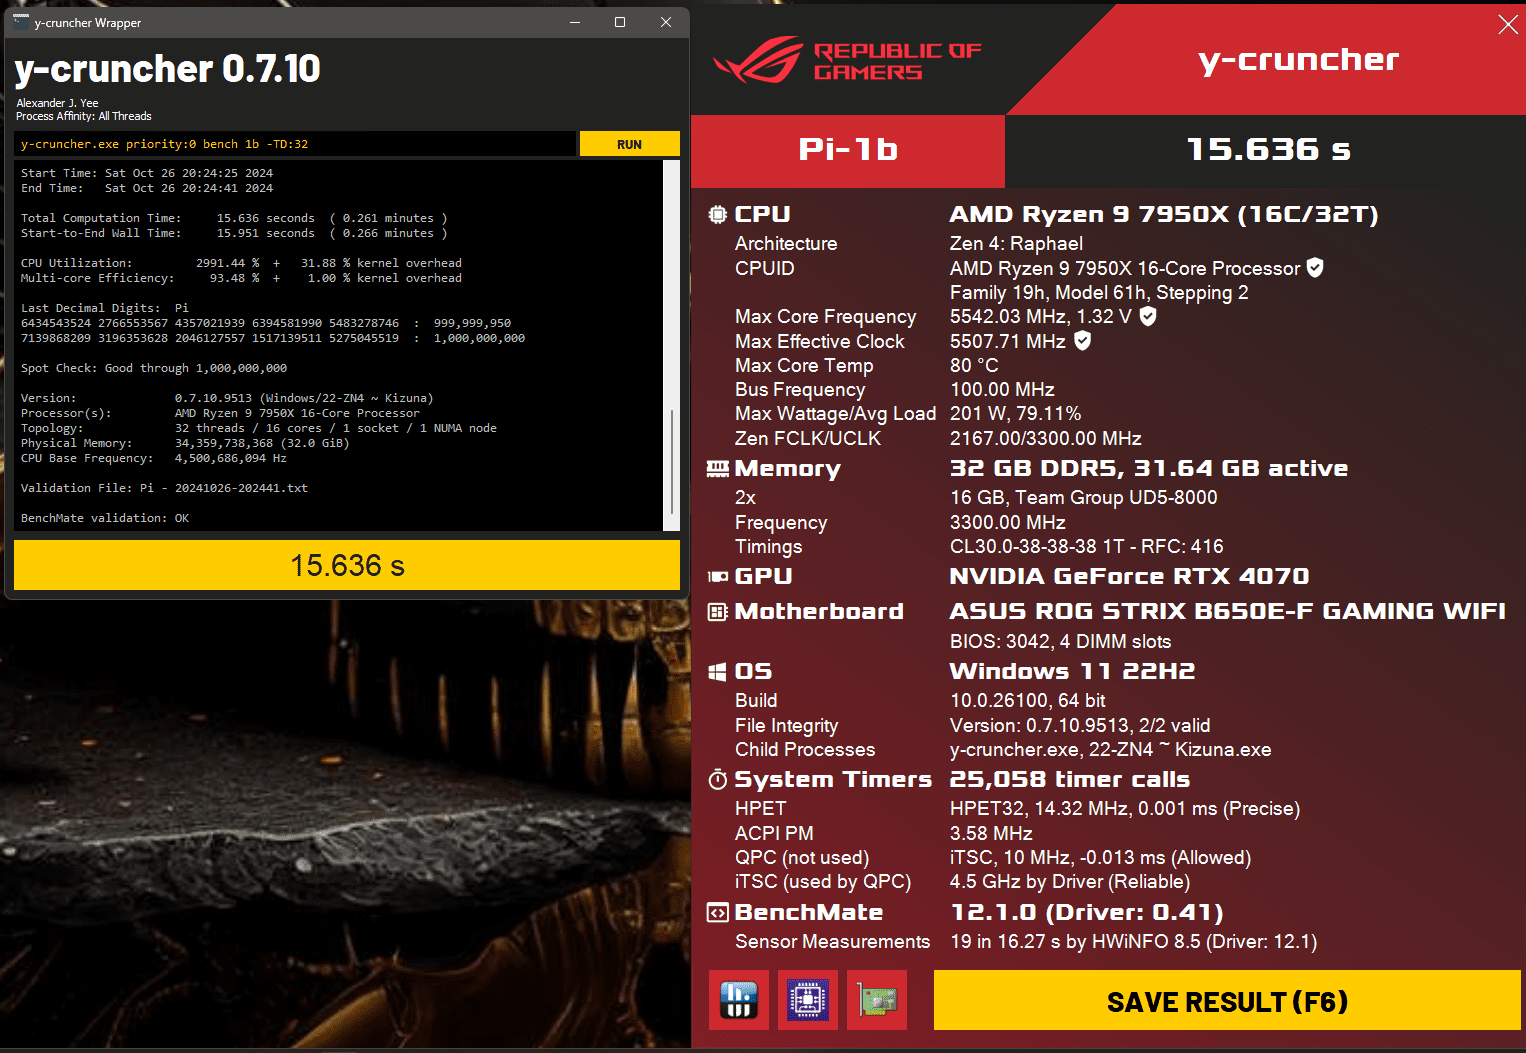Click the Memory section RAM icon
Image resolution: width=1526 pixels, height=1053 pixels.
tap(718, 468)
